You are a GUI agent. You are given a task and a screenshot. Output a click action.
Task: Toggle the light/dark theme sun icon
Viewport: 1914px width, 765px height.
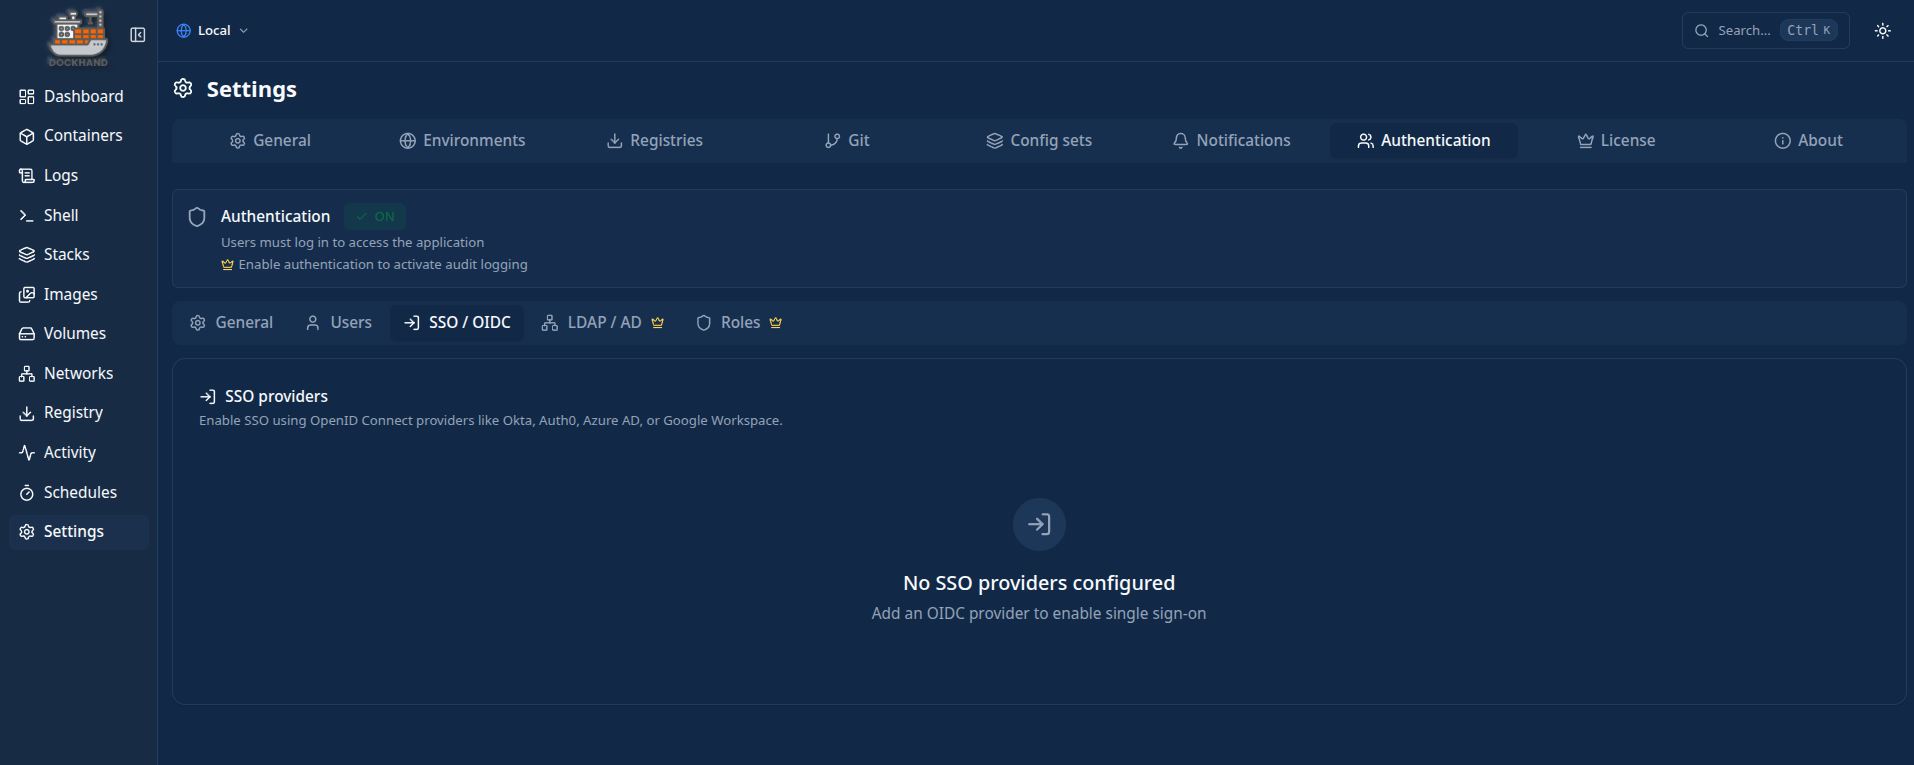click(x=1882, y=31)
